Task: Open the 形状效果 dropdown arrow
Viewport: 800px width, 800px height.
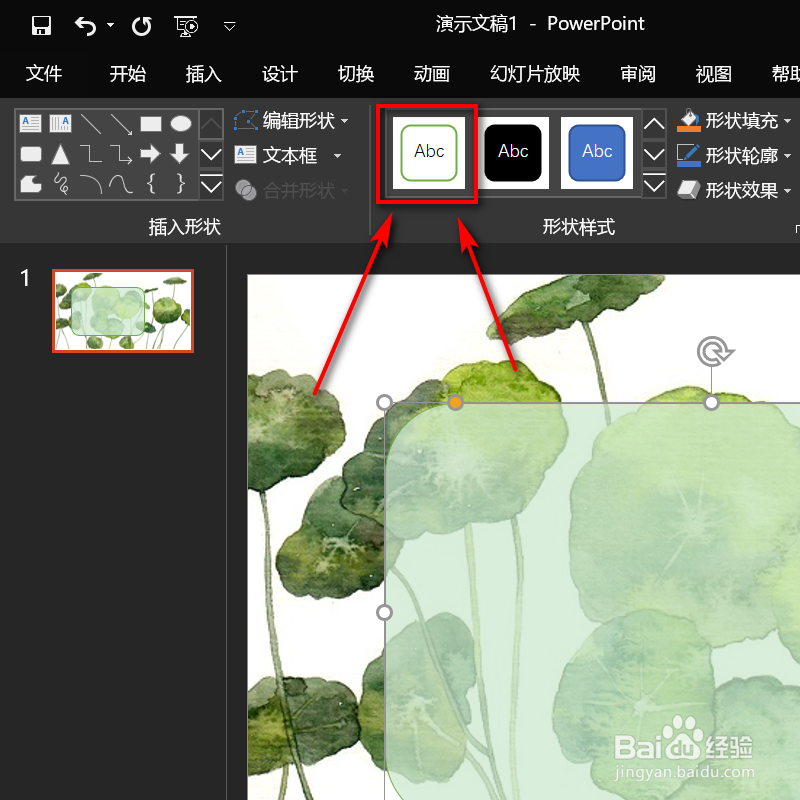Action: tap(787, 191)
